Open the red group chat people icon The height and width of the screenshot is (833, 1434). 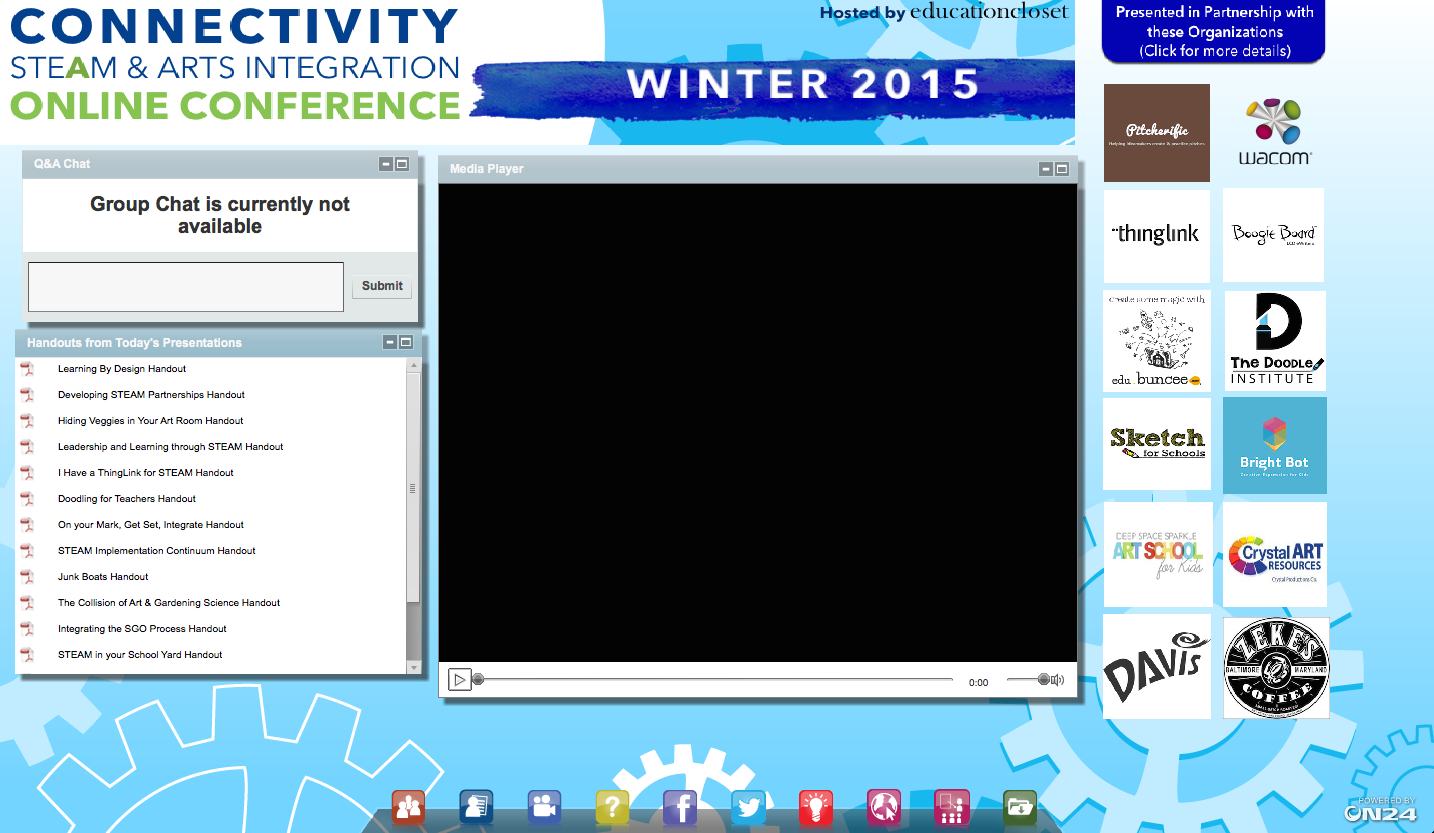coord(408,807)
